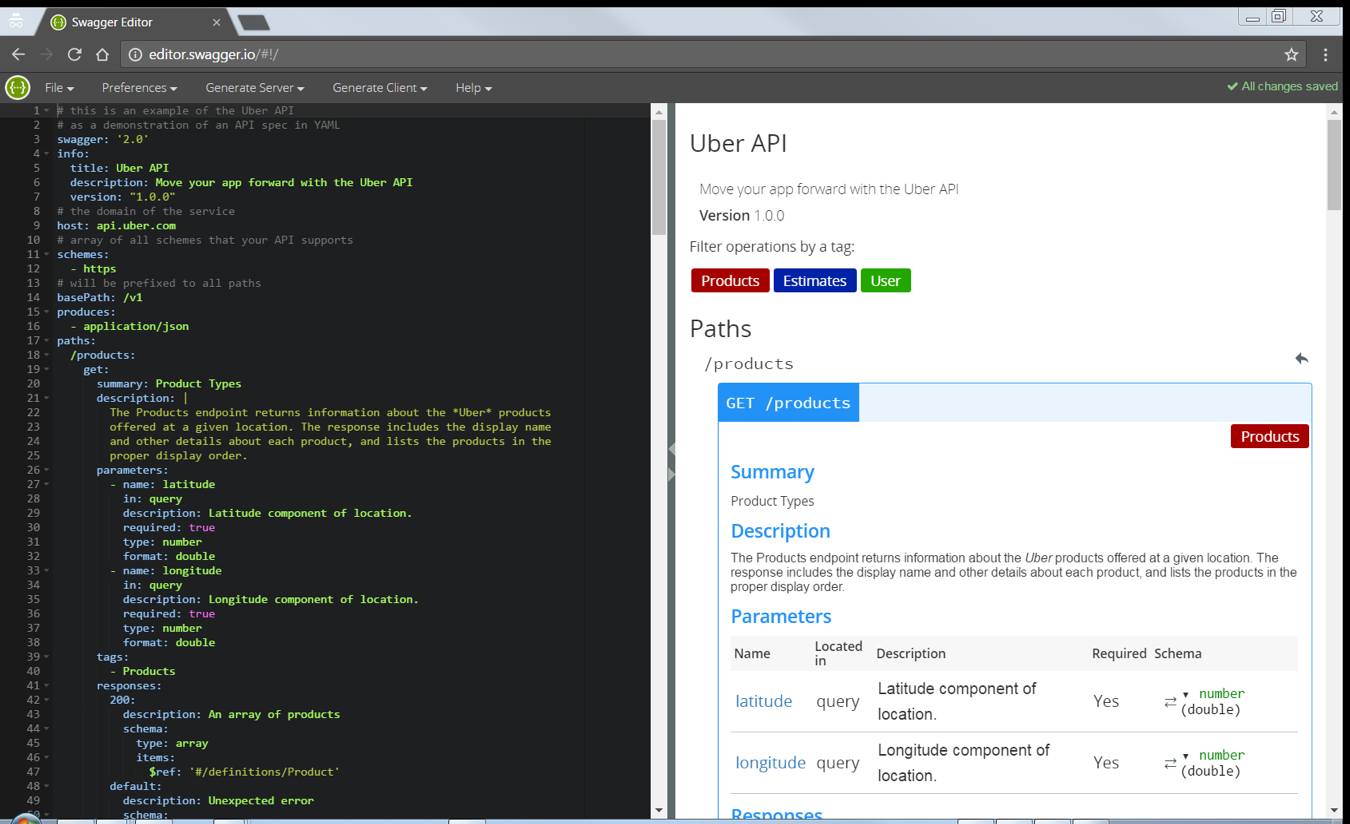Collapse the info block at line 4
This screenshot has width=1350, height=824.
coord(46,154)
